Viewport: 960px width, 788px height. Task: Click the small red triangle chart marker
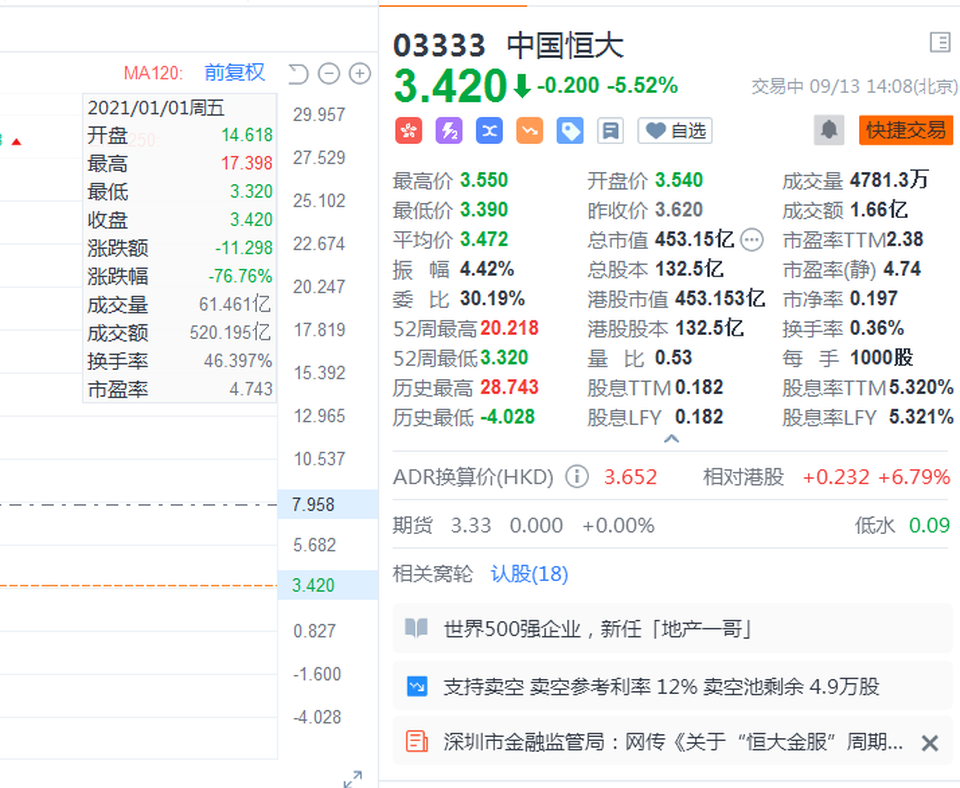point(17,142)
